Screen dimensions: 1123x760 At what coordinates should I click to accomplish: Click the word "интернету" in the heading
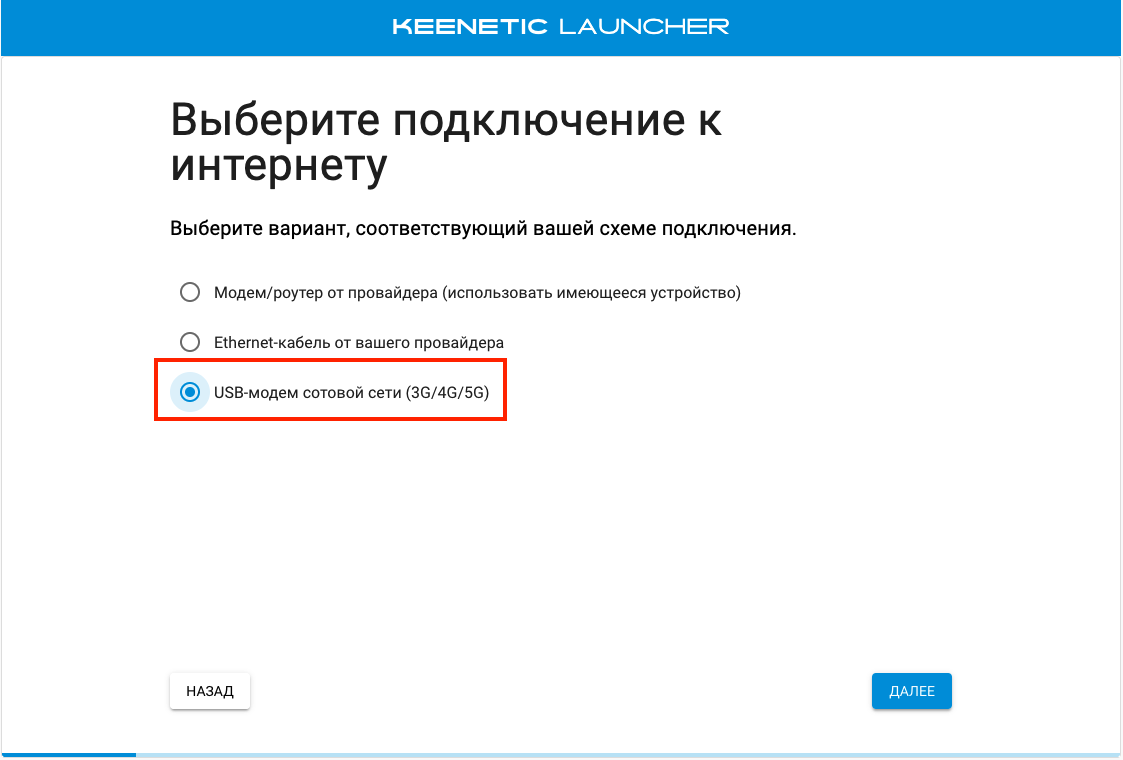(278, 166)
